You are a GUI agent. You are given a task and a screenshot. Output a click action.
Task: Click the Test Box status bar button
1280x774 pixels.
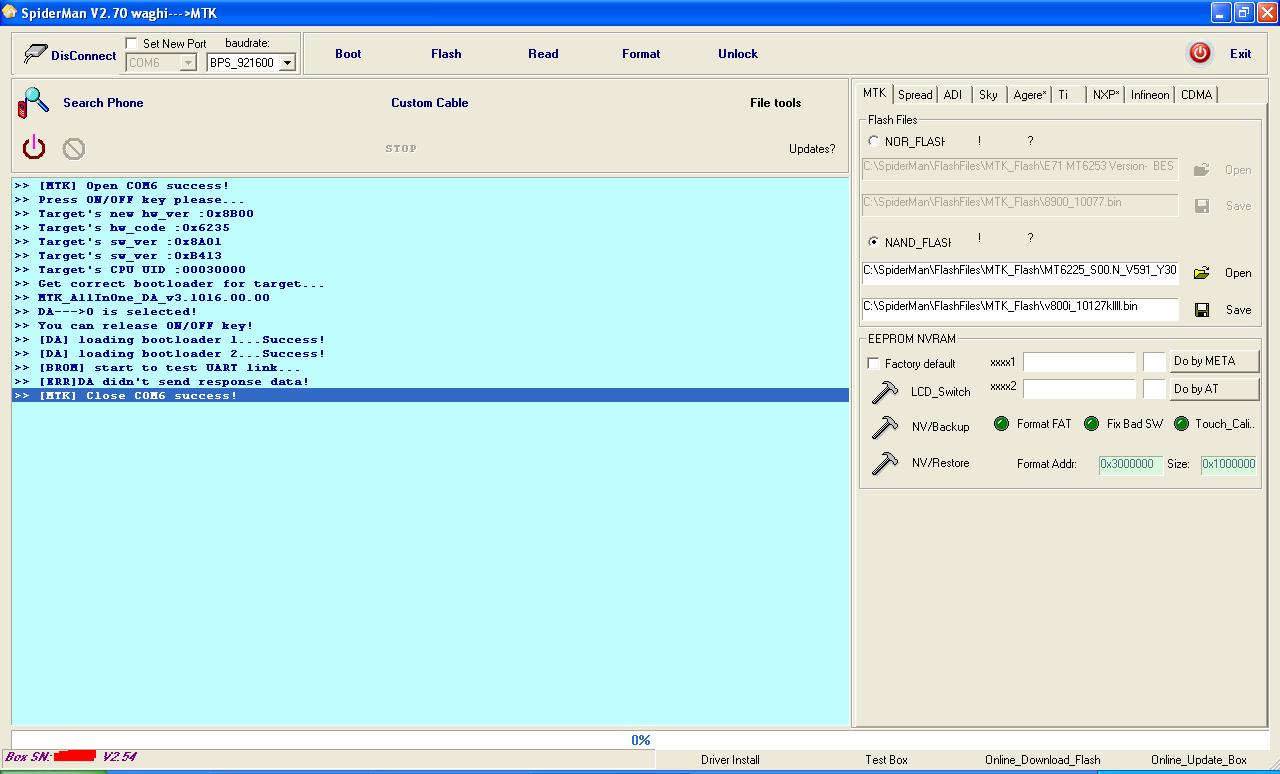pos(887,760)
